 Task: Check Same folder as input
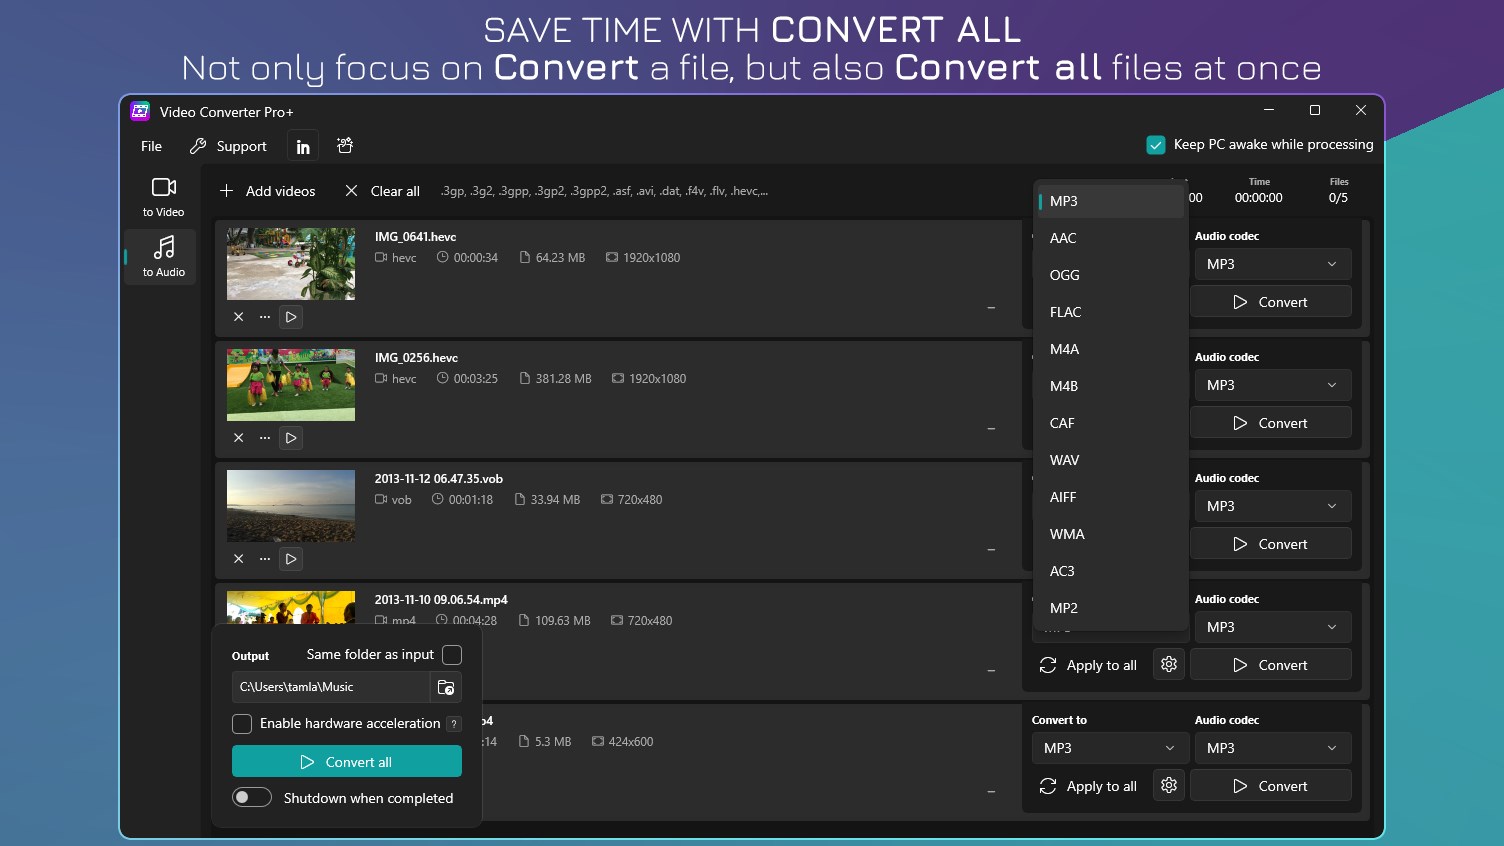click(452, 655)
